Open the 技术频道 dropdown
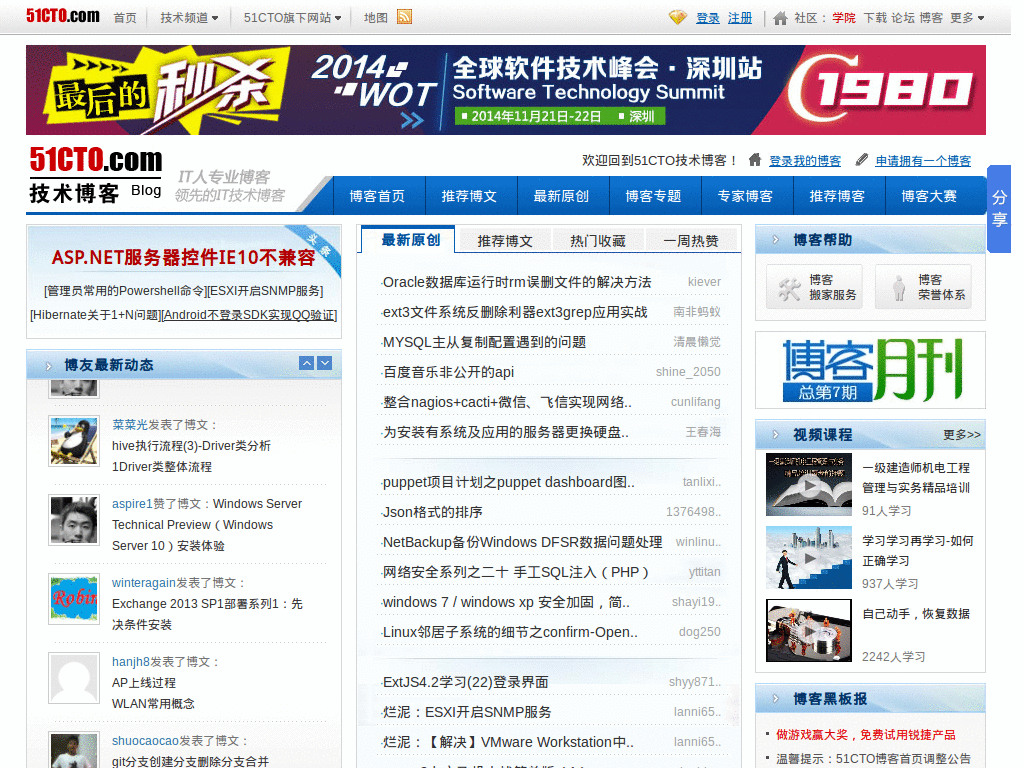Image resolution: width=1024 pixels, height=768 pixels. point(189,18)
